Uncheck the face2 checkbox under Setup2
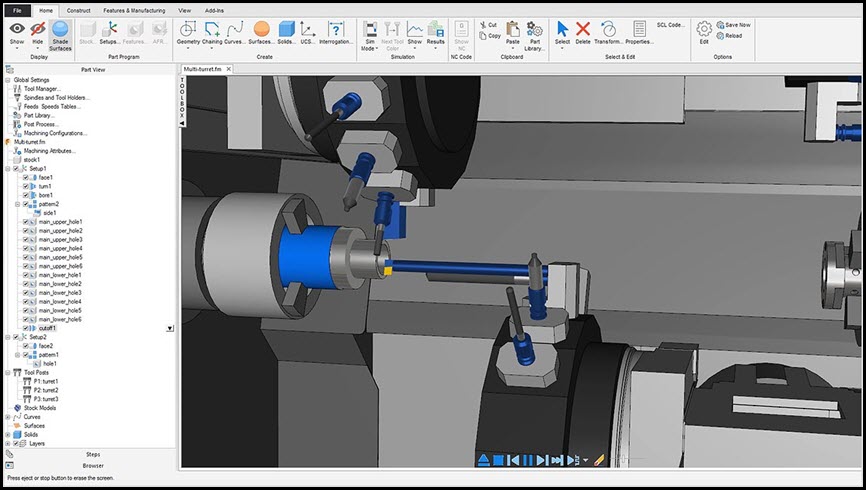866x490 pixels. pyautogui.click(x=25, y=346)
